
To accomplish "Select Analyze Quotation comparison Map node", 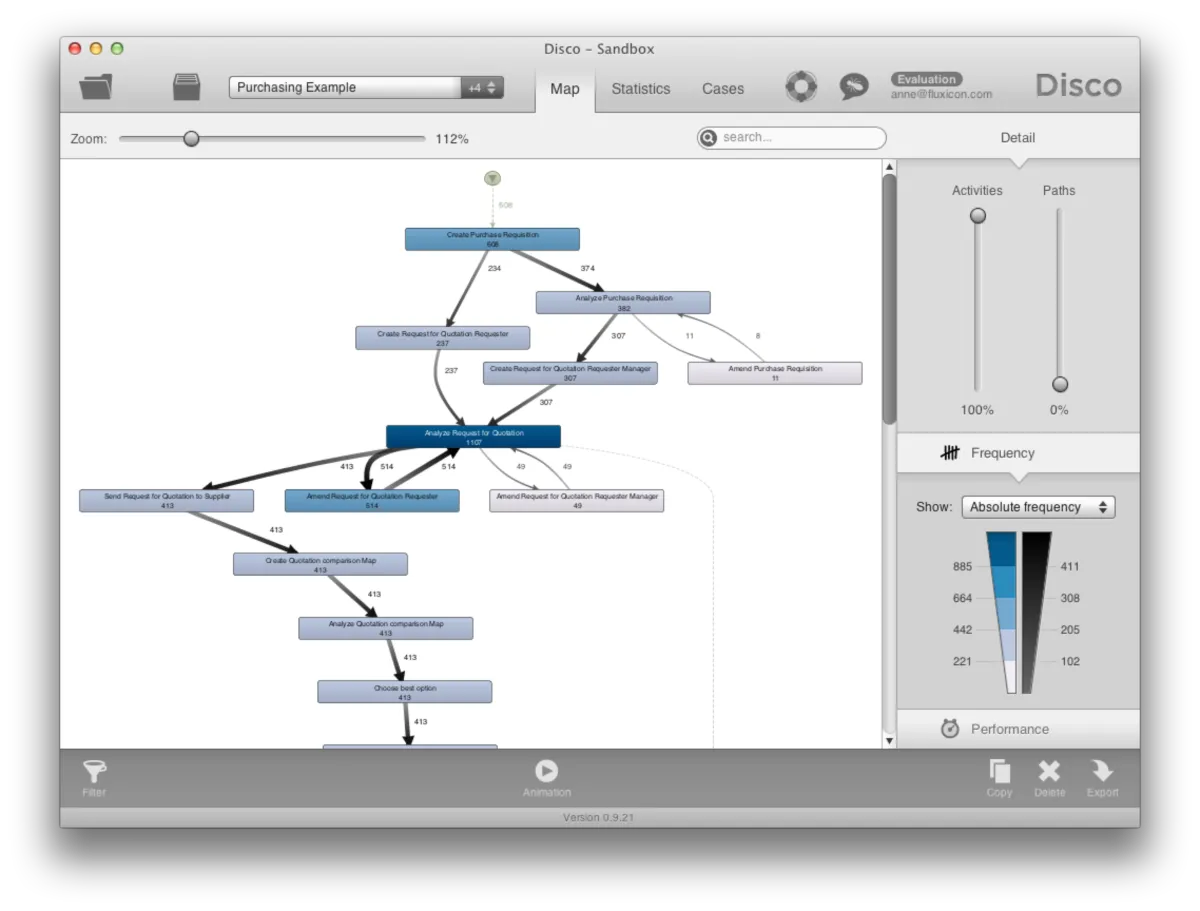I will click(x=386, y=628).
